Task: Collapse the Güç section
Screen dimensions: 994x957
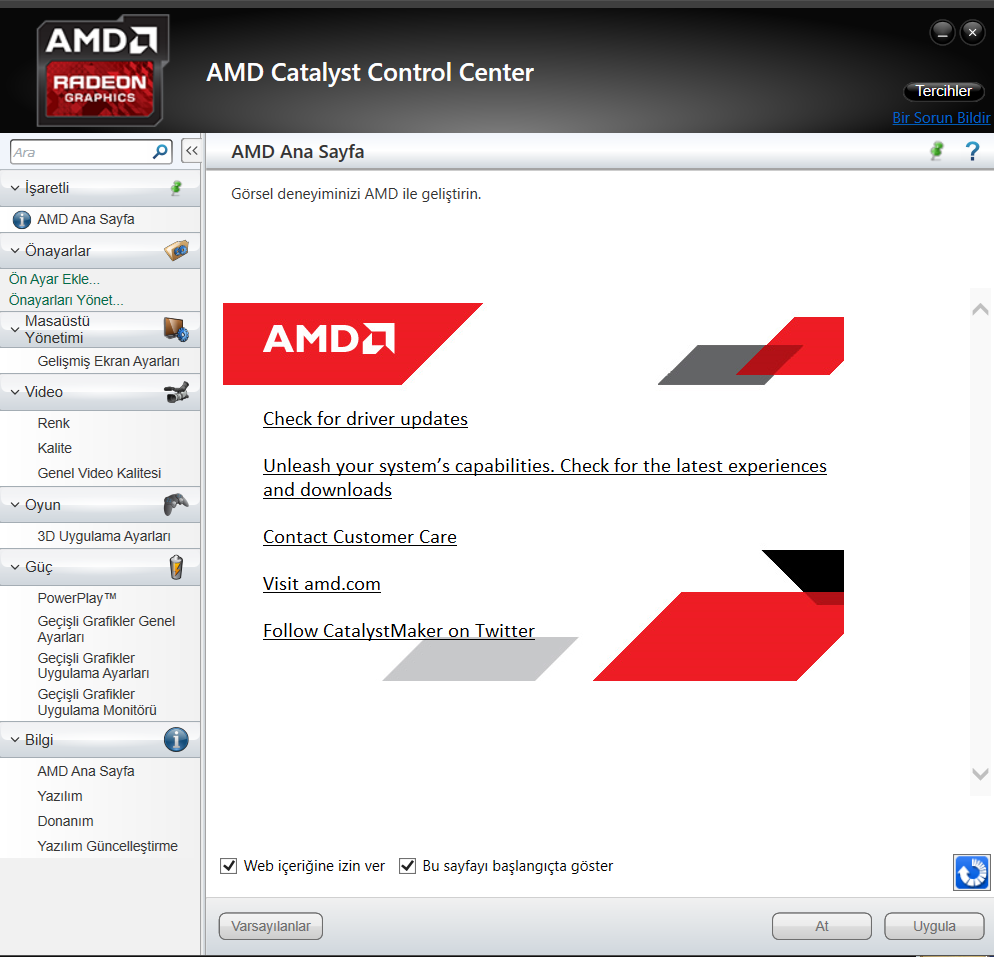Action: click(x=15, y=567)
